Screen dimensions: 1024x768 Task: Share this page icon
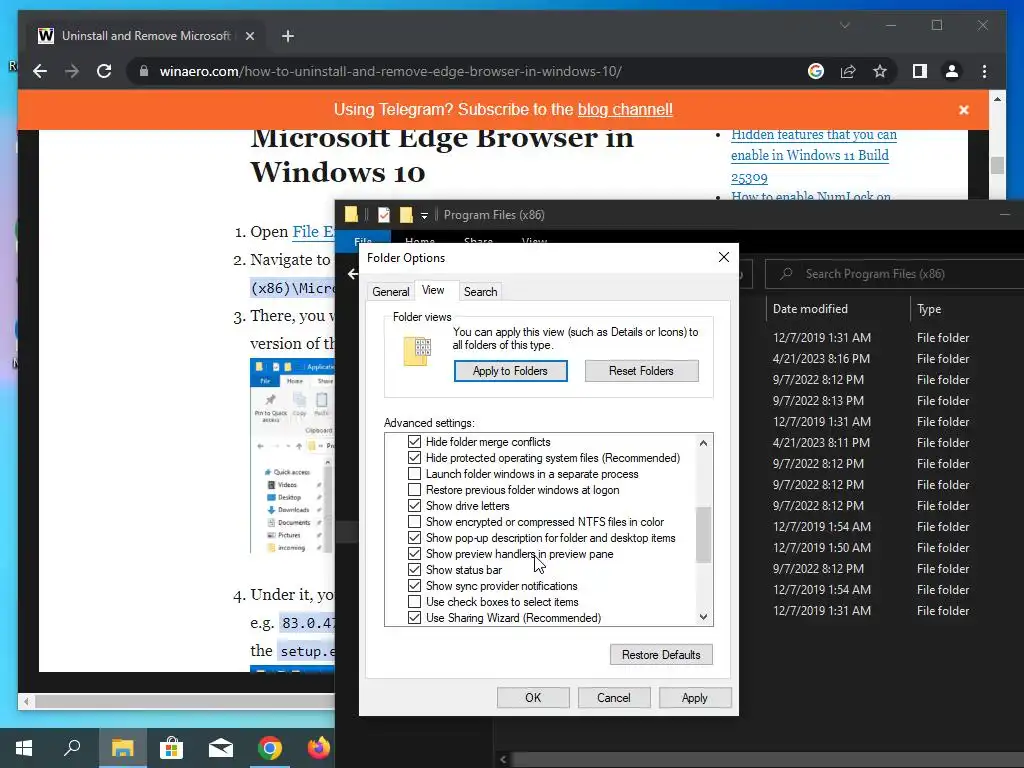pyautogui.click(x=848, y=71)
